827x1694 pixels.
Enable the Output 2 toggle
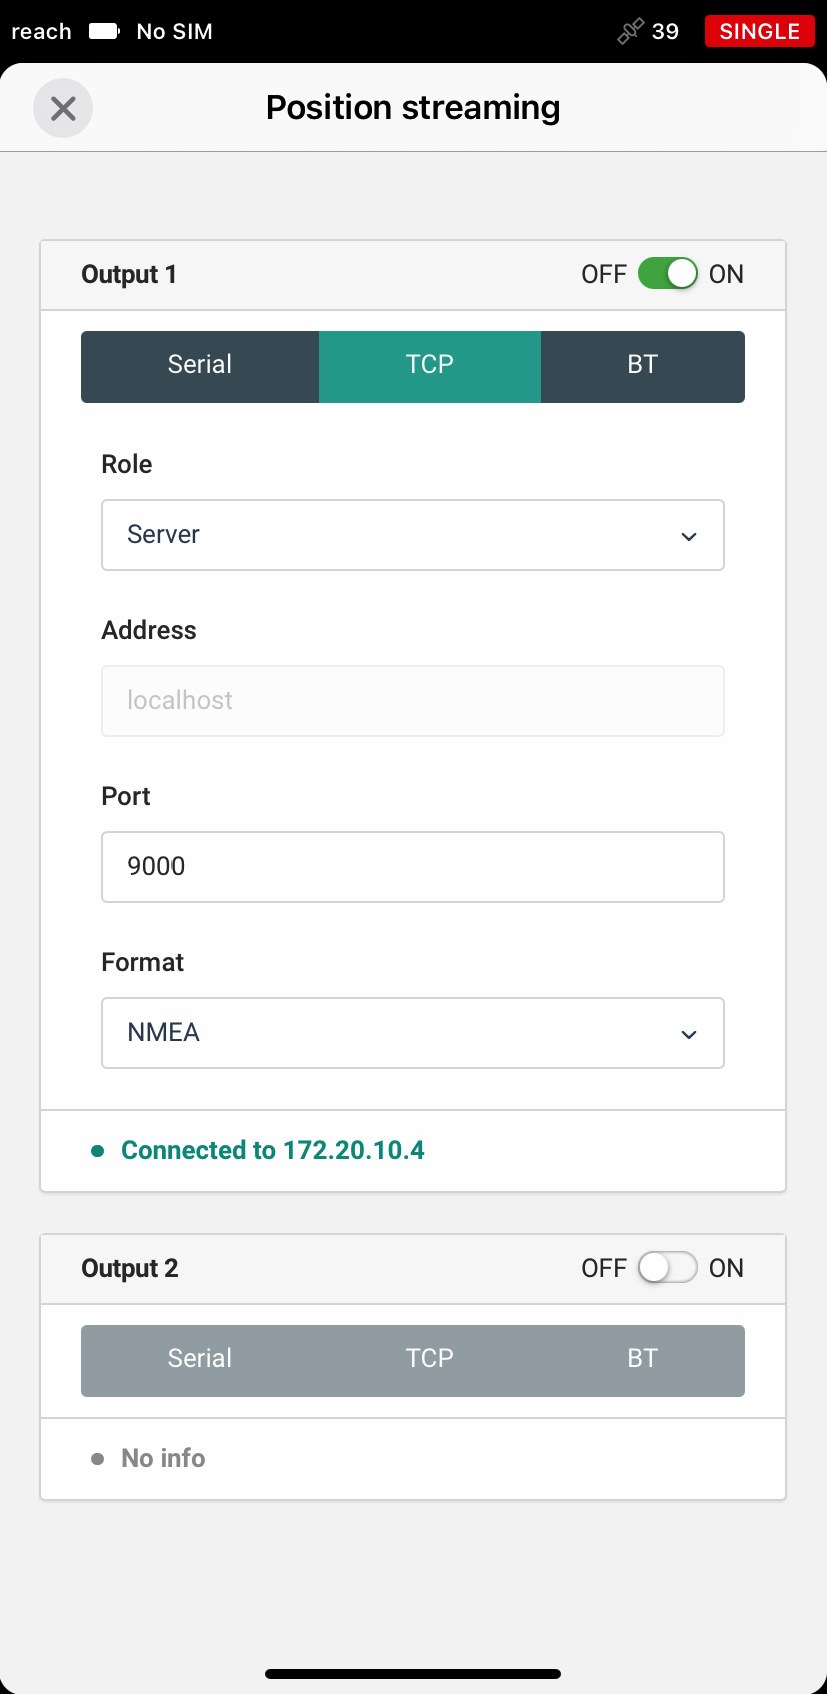[668, 1268]
